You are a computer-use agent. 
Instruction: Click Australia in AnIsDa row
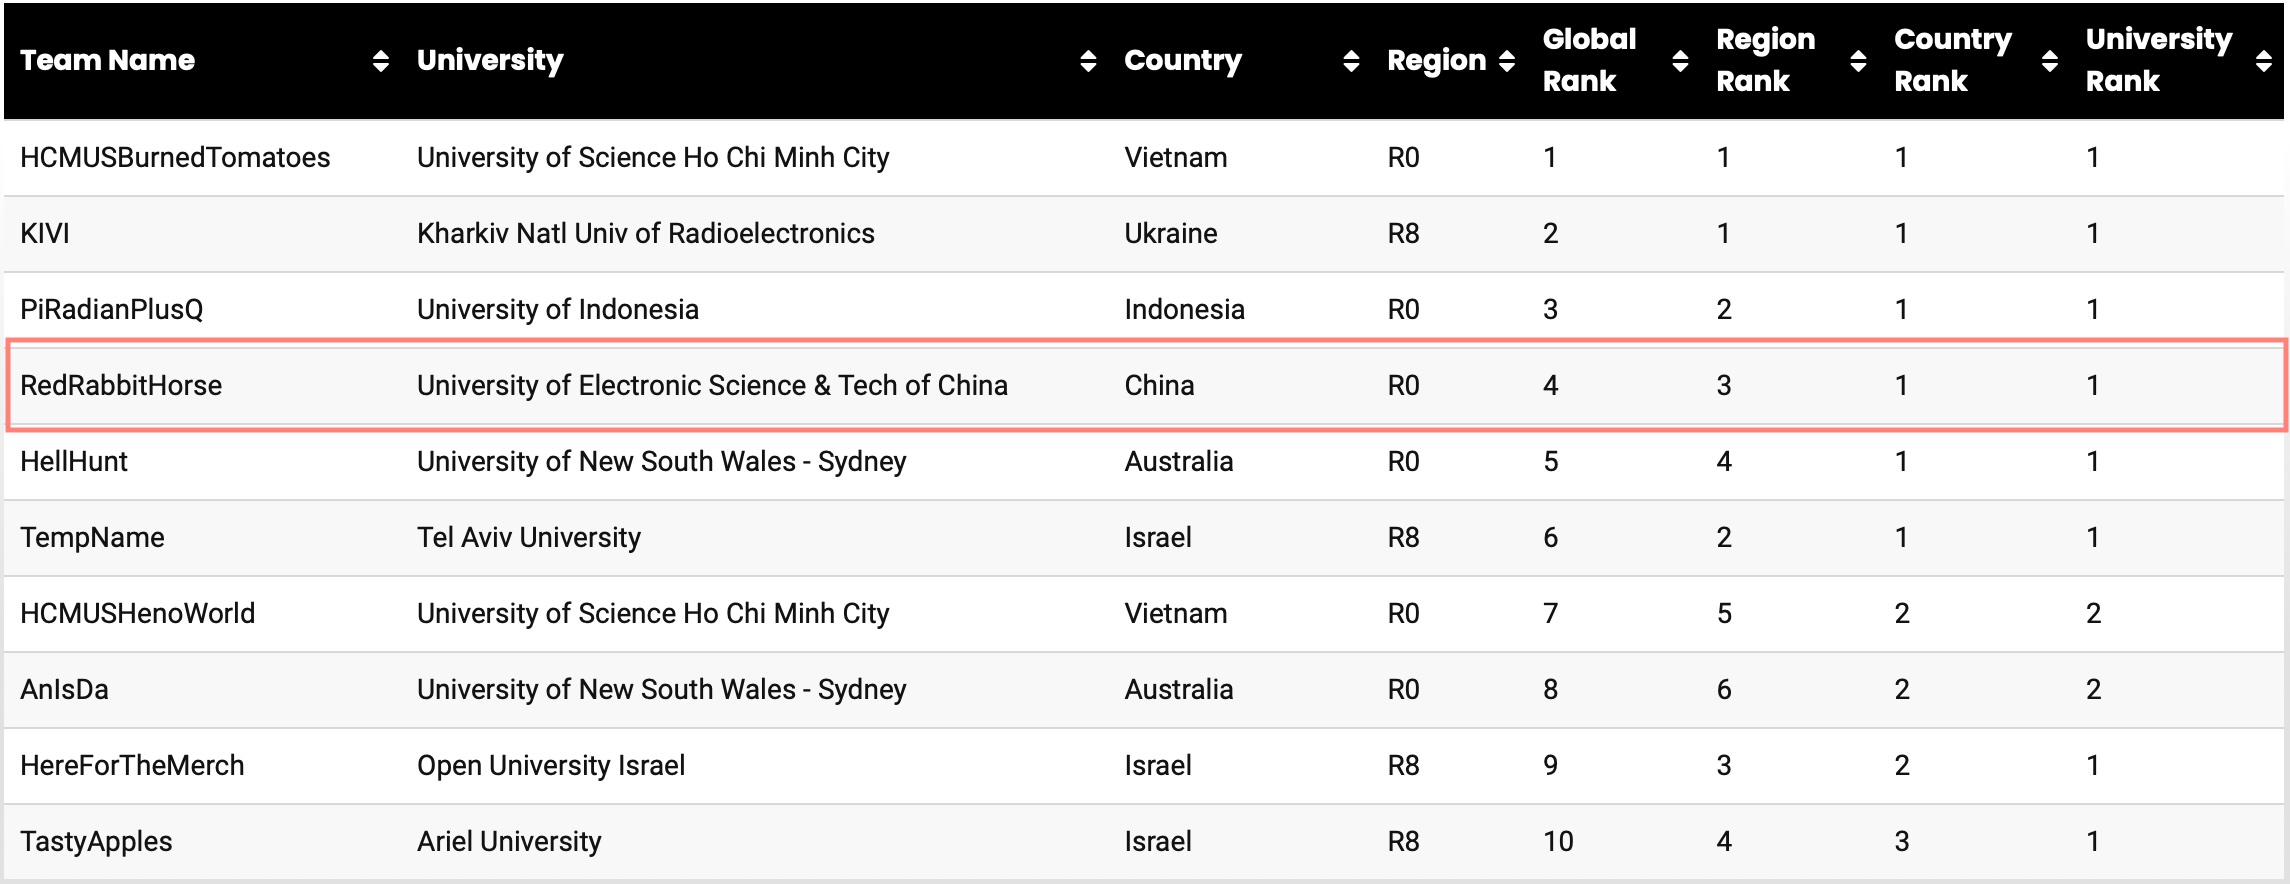pyautogui.click(x=1179, y=690)
